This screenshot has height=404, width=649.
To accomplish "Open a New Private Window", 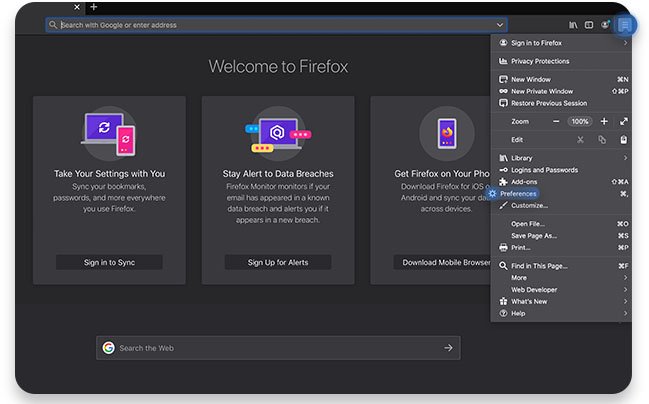I will pos(561,91).
